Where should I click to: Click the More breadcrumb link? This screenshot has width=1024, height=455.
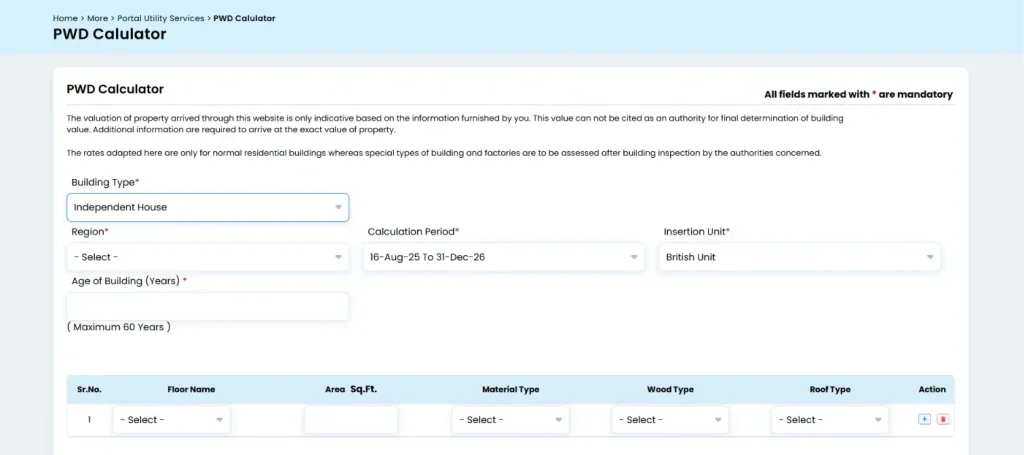pos(97,18)
